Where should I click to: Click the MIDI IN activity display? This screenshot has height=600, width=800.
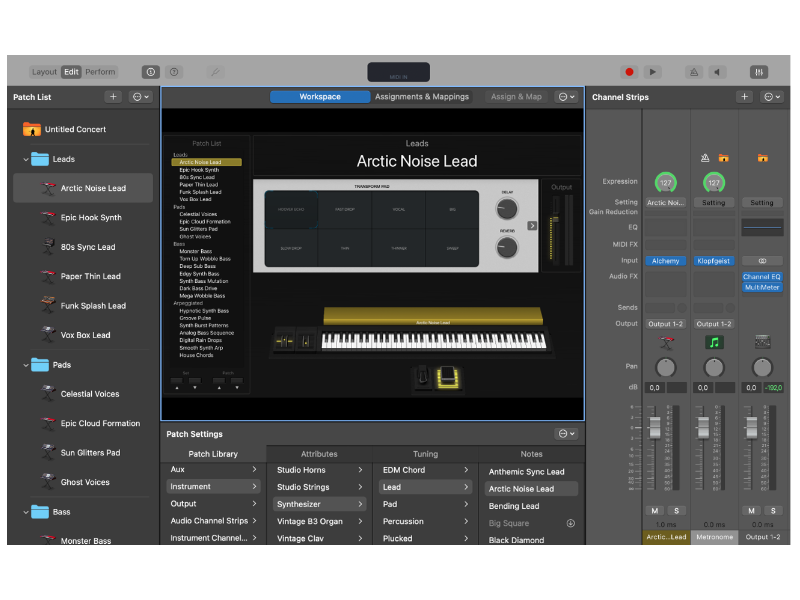pos(398,72)
